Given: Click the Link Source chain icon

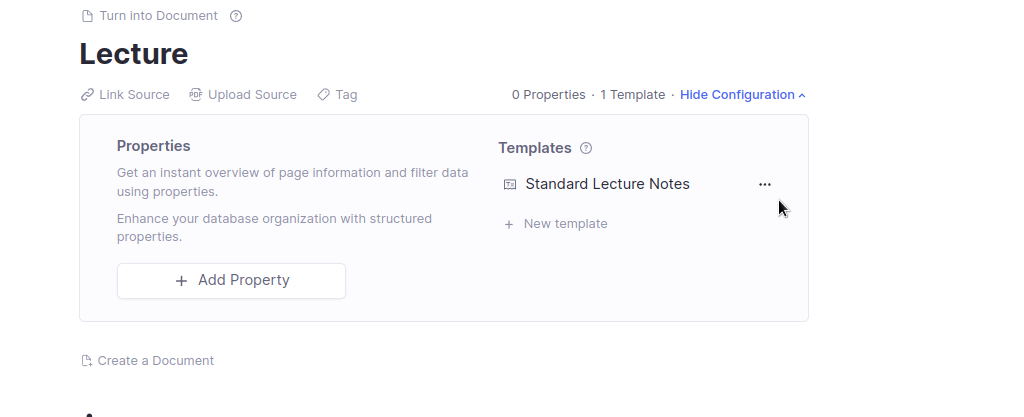Looking at the screenshot, I should (87, 95).
